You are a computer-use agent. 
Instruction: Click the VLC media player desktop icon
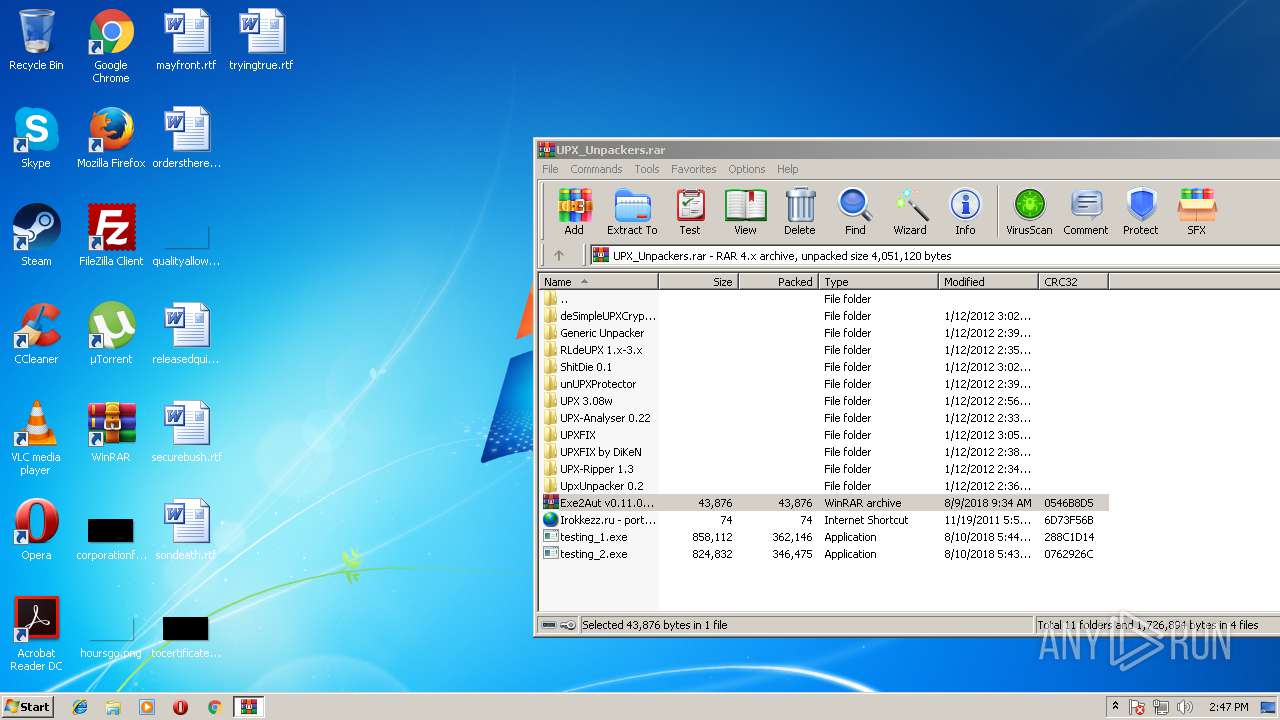coord(36,438)
